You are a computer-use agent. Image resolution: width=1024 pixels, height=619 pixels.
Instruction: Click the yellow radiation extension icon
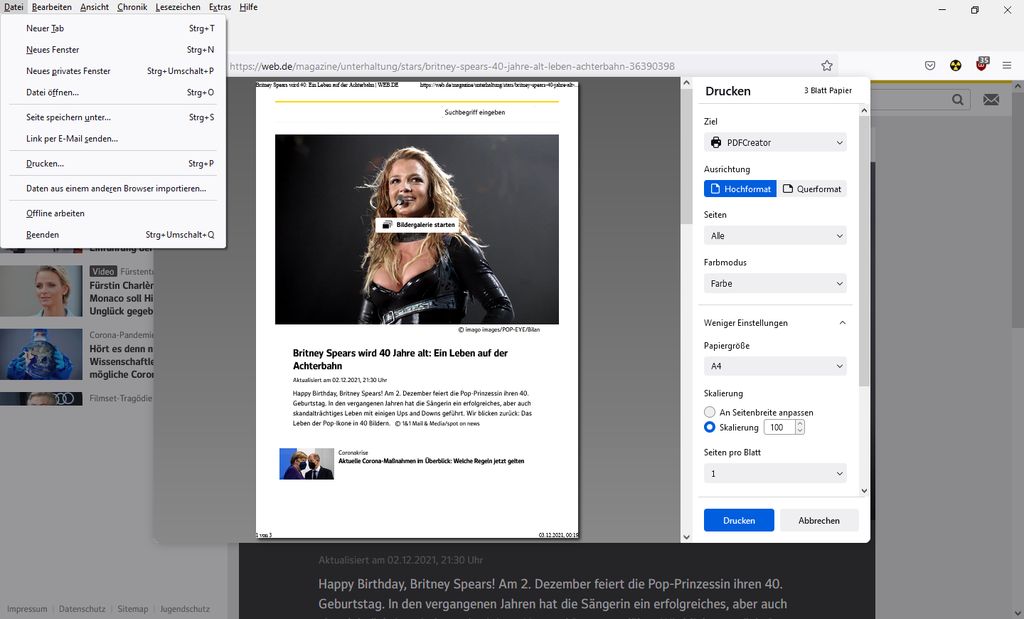coord(956,66)
